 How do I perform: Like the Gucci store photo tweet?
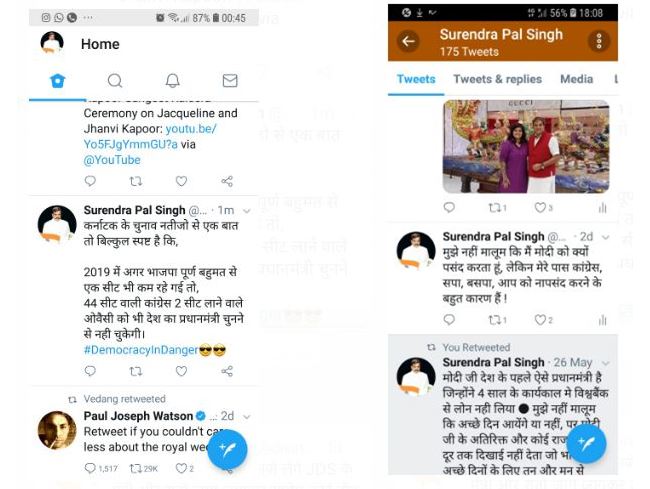pyautogui.click(x=540, y=208)
